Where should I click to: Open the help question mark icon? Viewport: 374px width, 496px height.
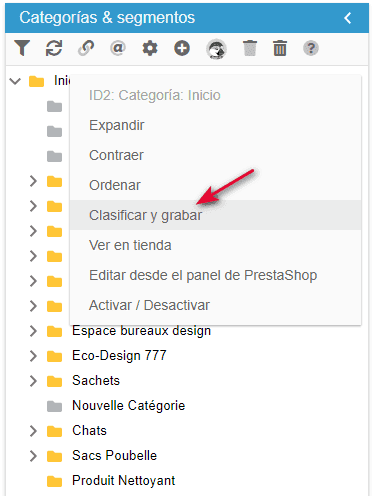tap(311, 48)
